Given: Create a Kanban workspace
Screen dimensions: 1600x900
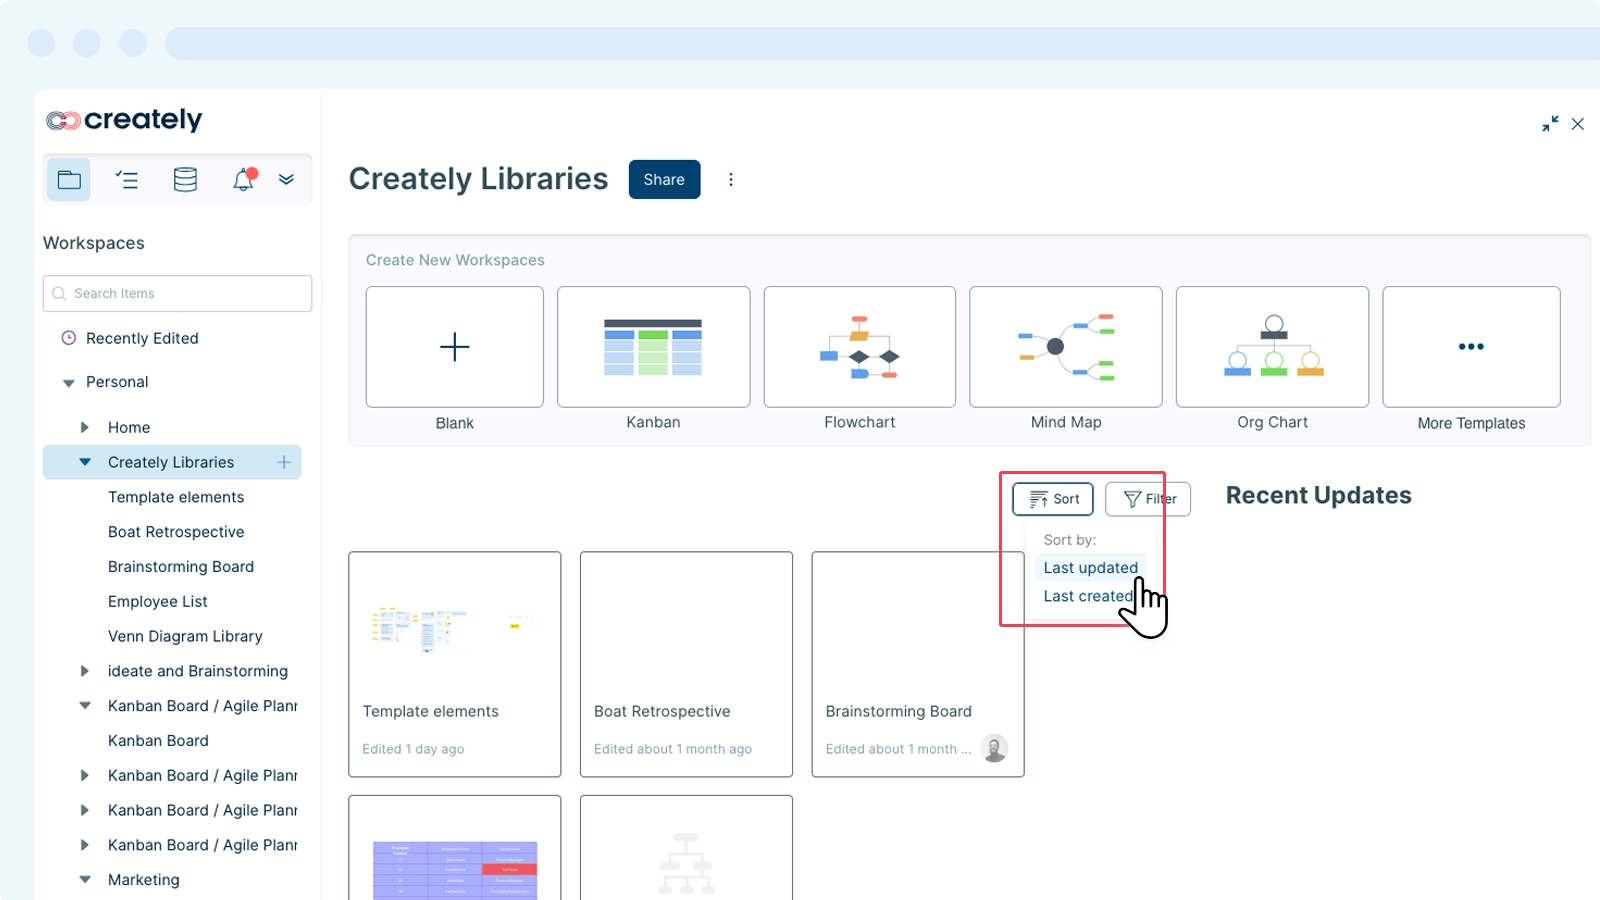Looking at the screenshot, I should [x=653, y=347].
